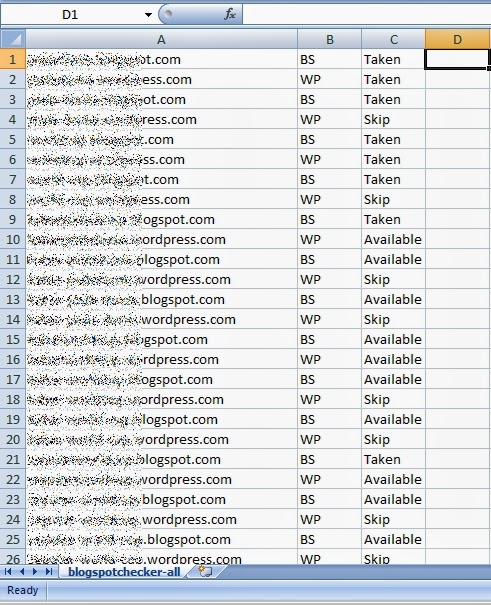Click cell C12 containing Skip
The image size is (491, 605).
click(x=393, y=279)
